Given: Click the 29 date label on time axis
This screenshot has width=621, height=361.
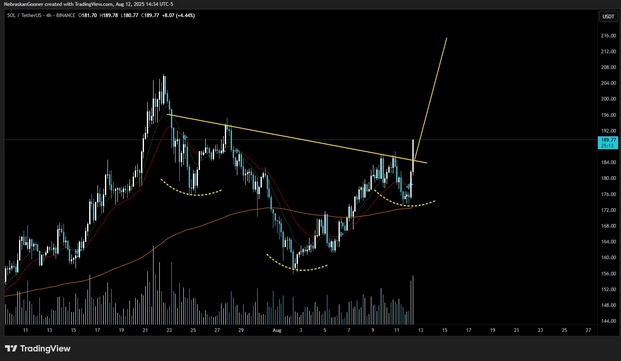Looking at the screenshot, I should click(241, 330).
